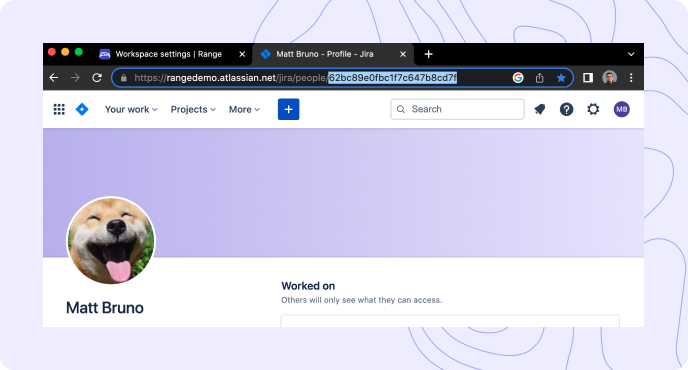Open a new browser tab
This screenshot has height=370, width=688.
coord(429,54)
